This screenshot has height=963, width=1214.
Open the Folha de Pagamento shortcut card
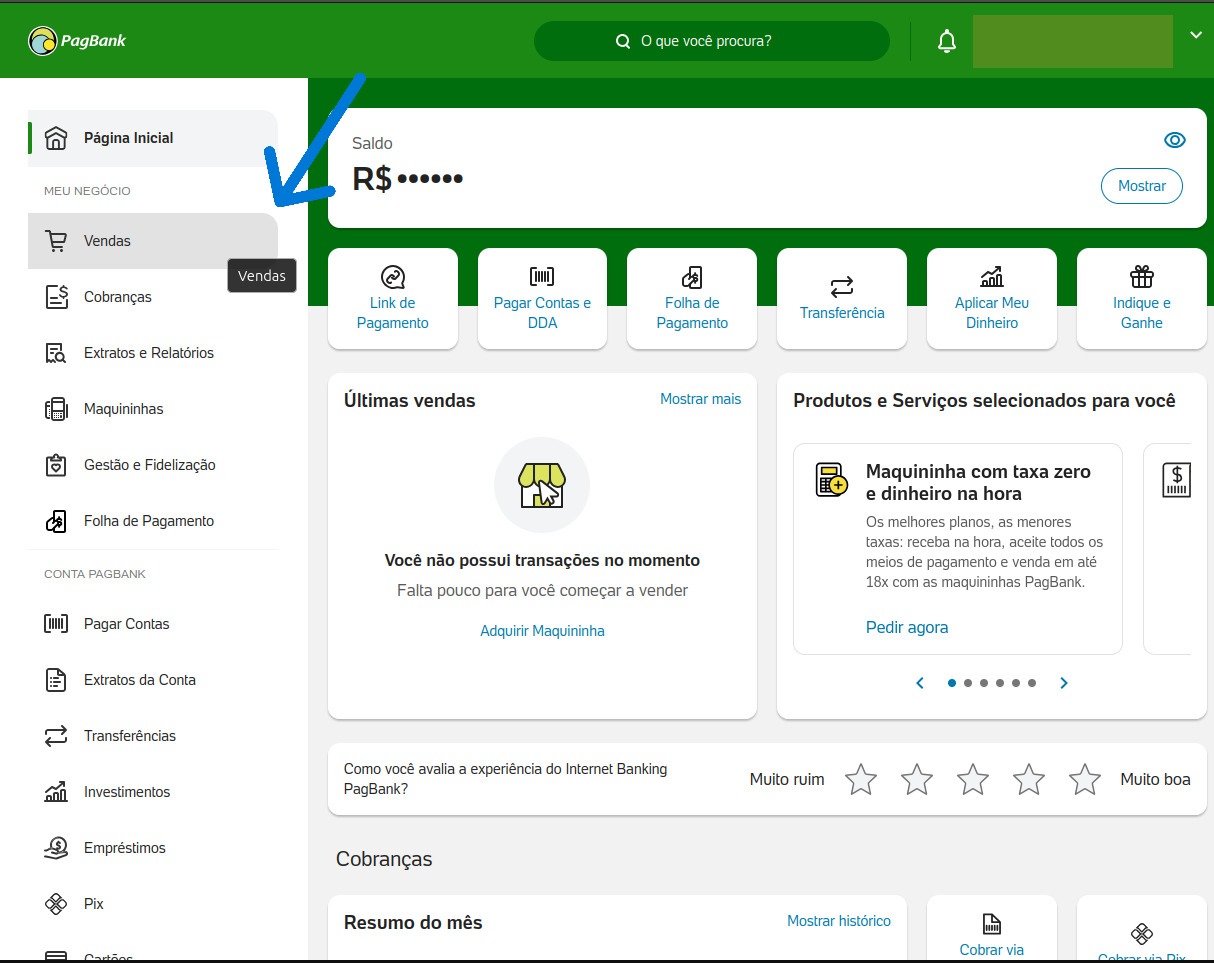692,299
